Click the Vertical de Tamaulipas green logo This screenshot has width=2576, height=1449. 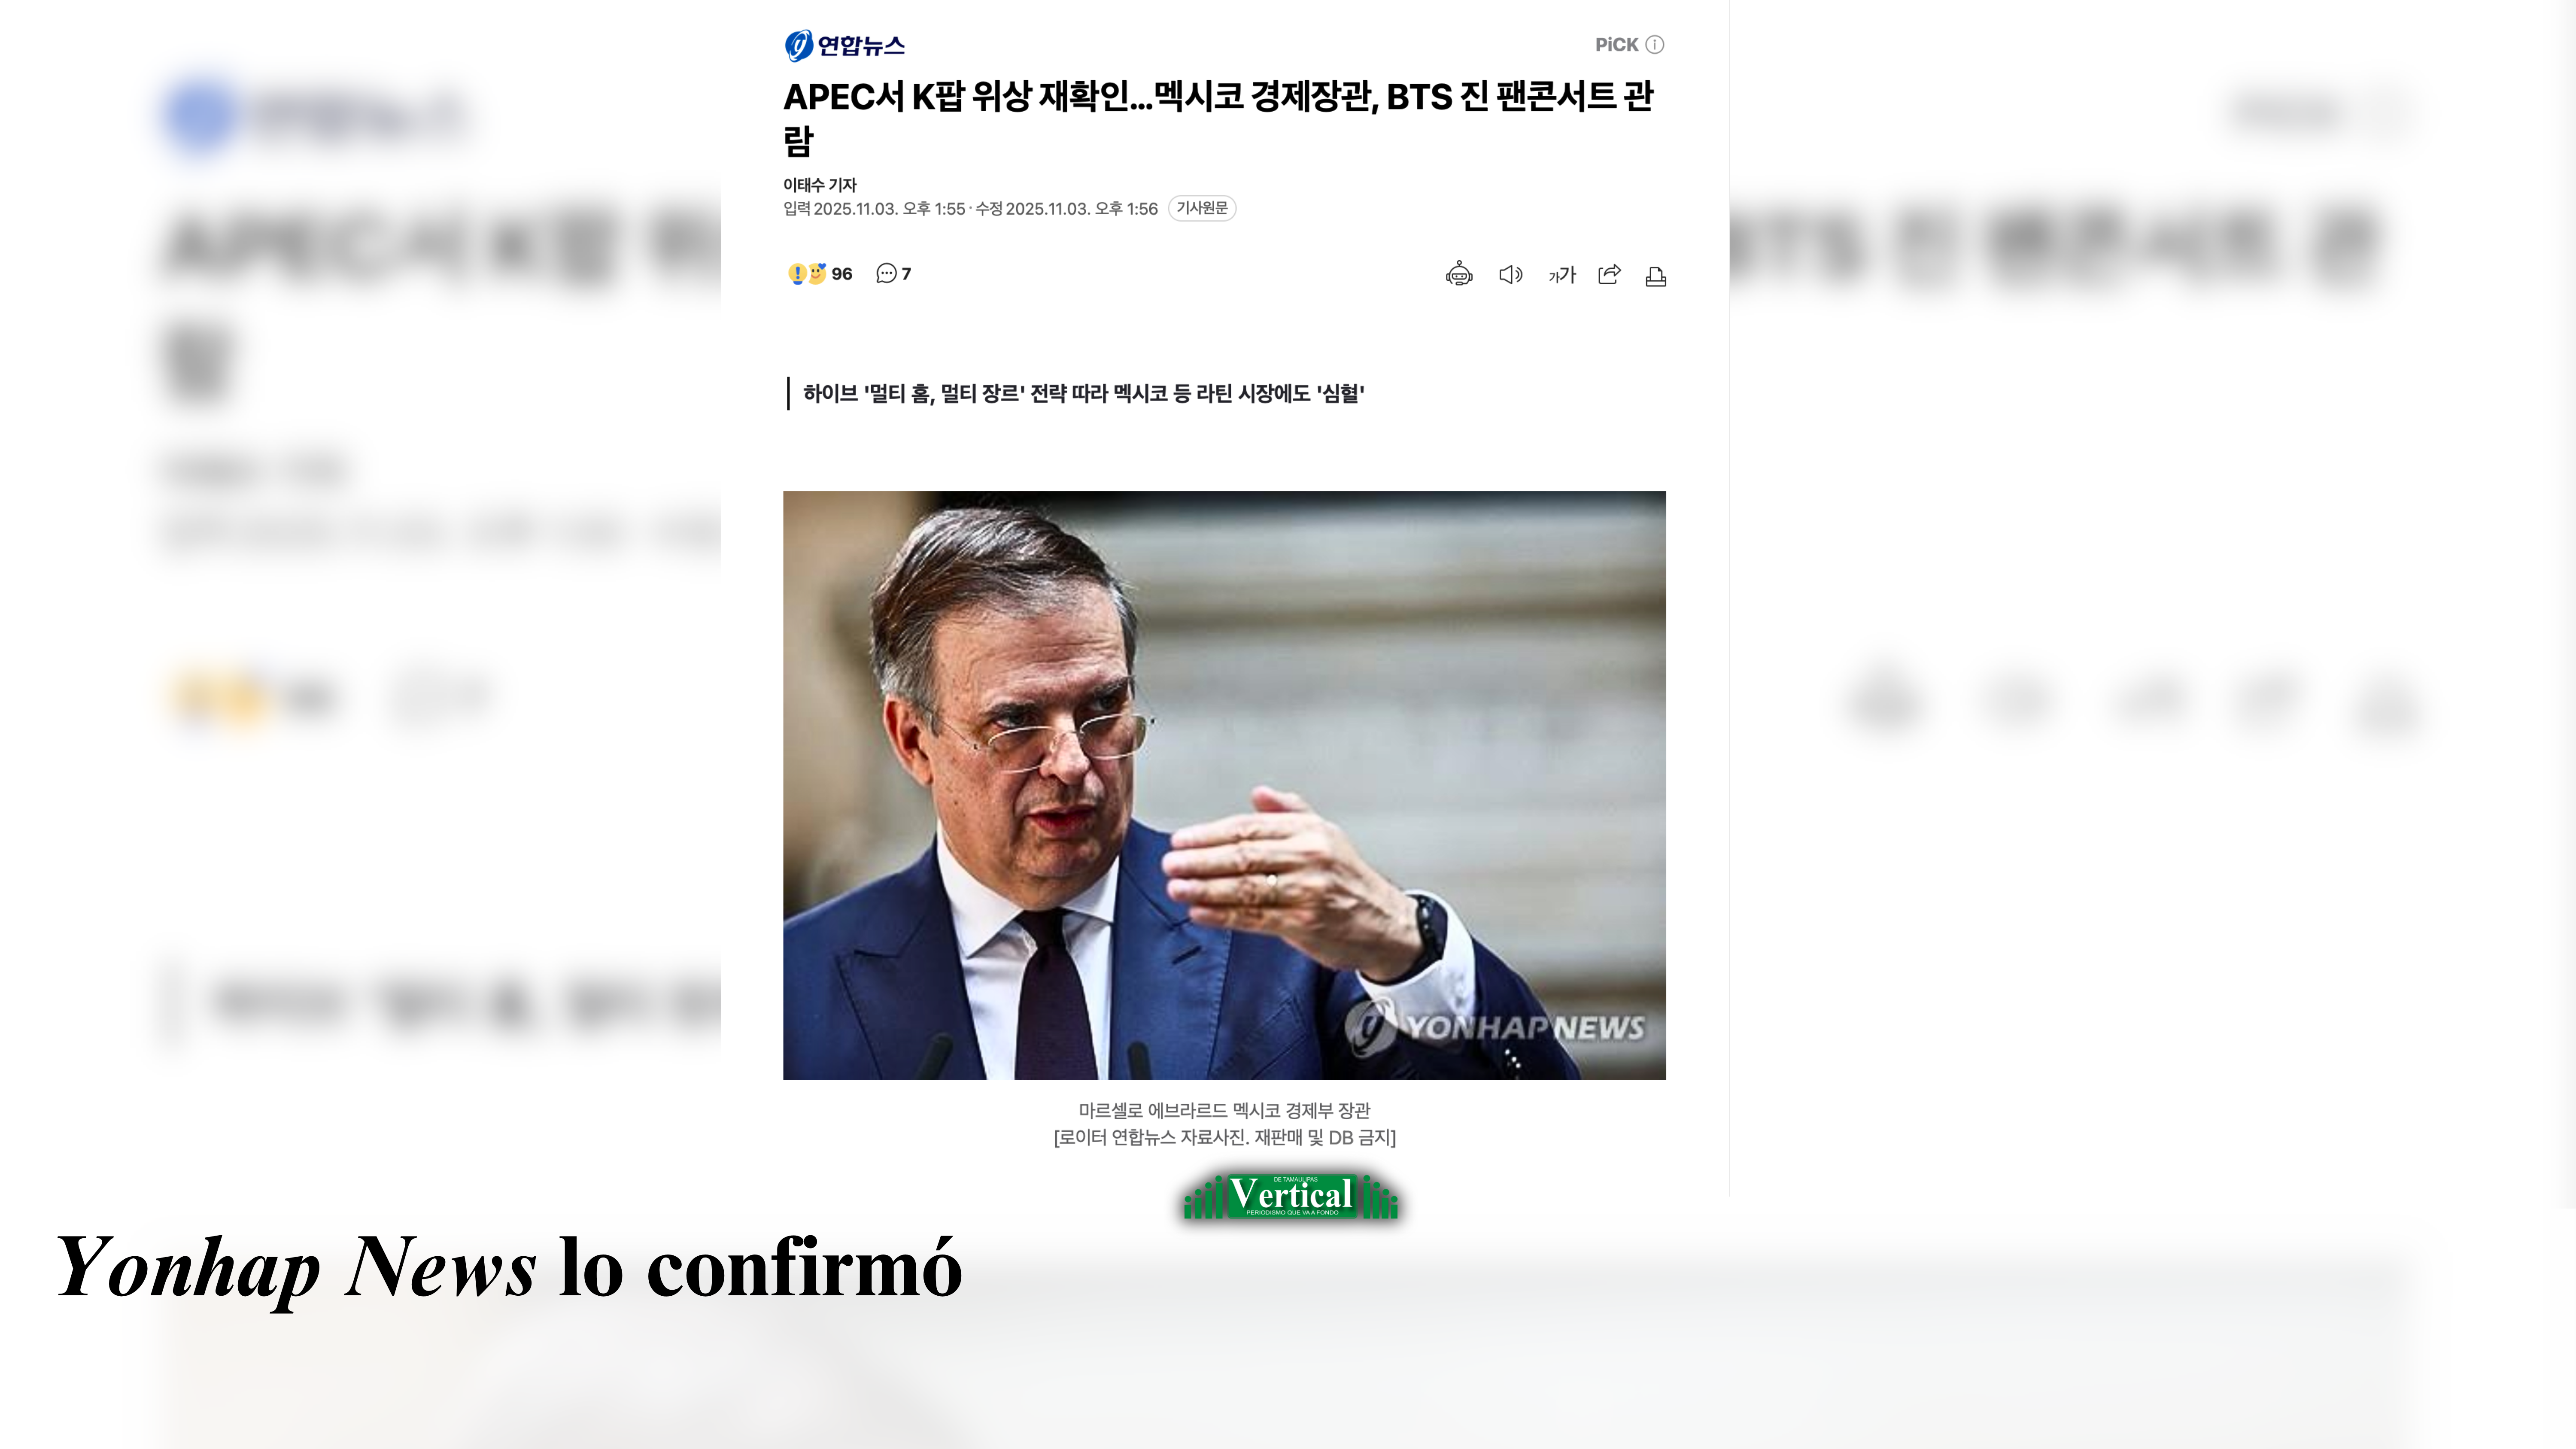click(1290, 1196)
